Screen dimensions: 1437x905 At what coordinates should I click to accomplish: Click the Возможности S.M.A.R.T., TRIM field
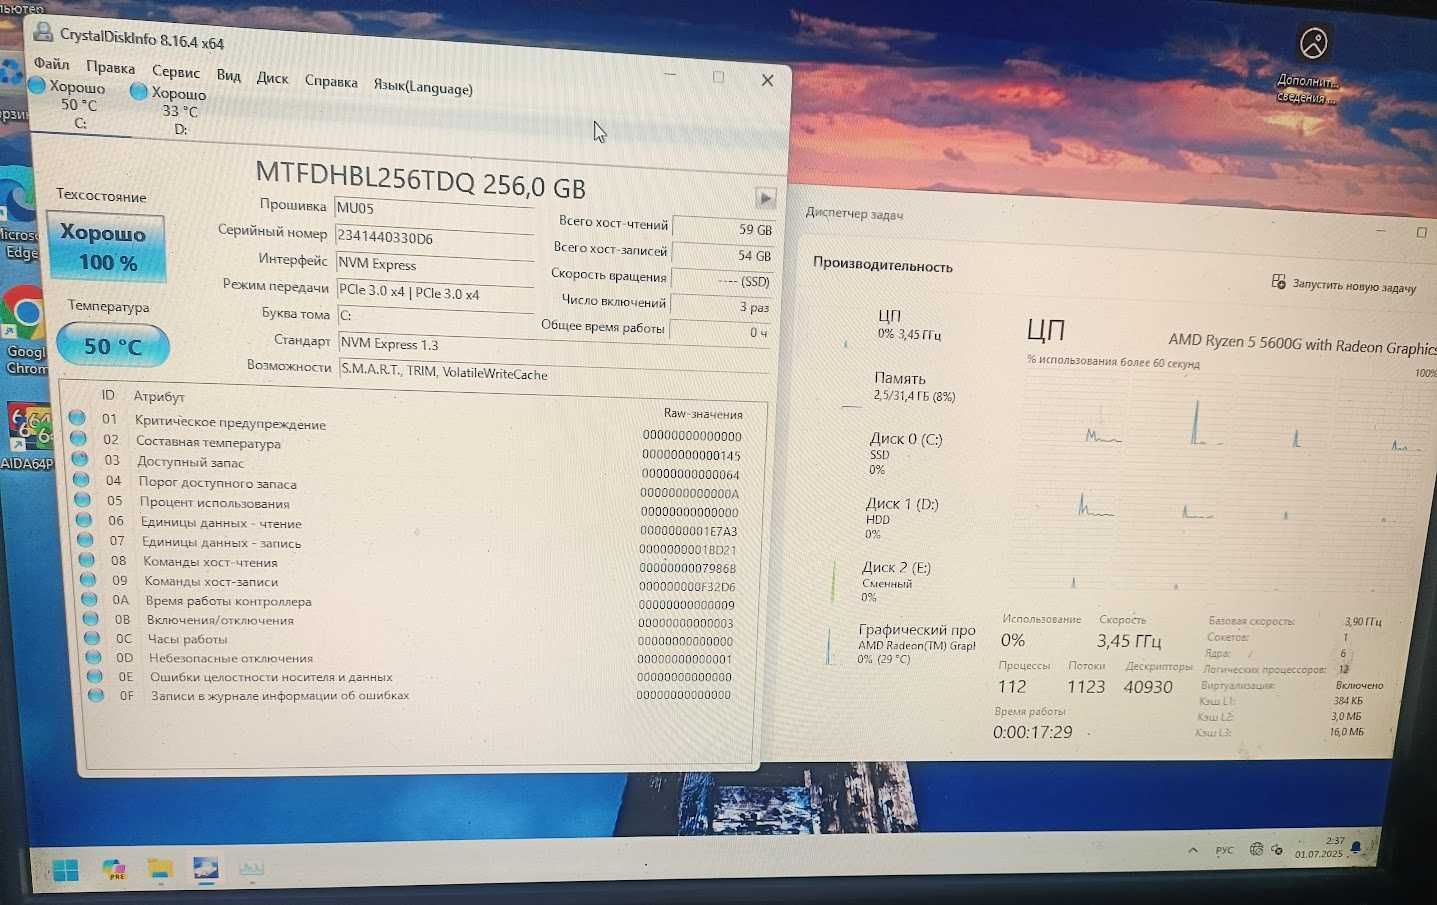(555, 373)
